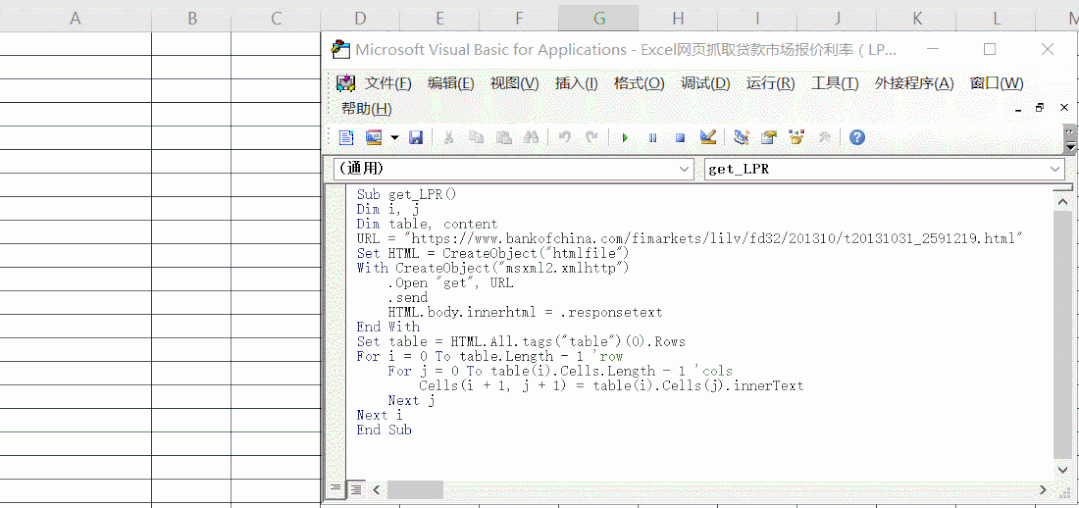The height and width of the screenshot is (508, 1079).
Task: Open the 帮助(H) menu
Action: [367, 109]
